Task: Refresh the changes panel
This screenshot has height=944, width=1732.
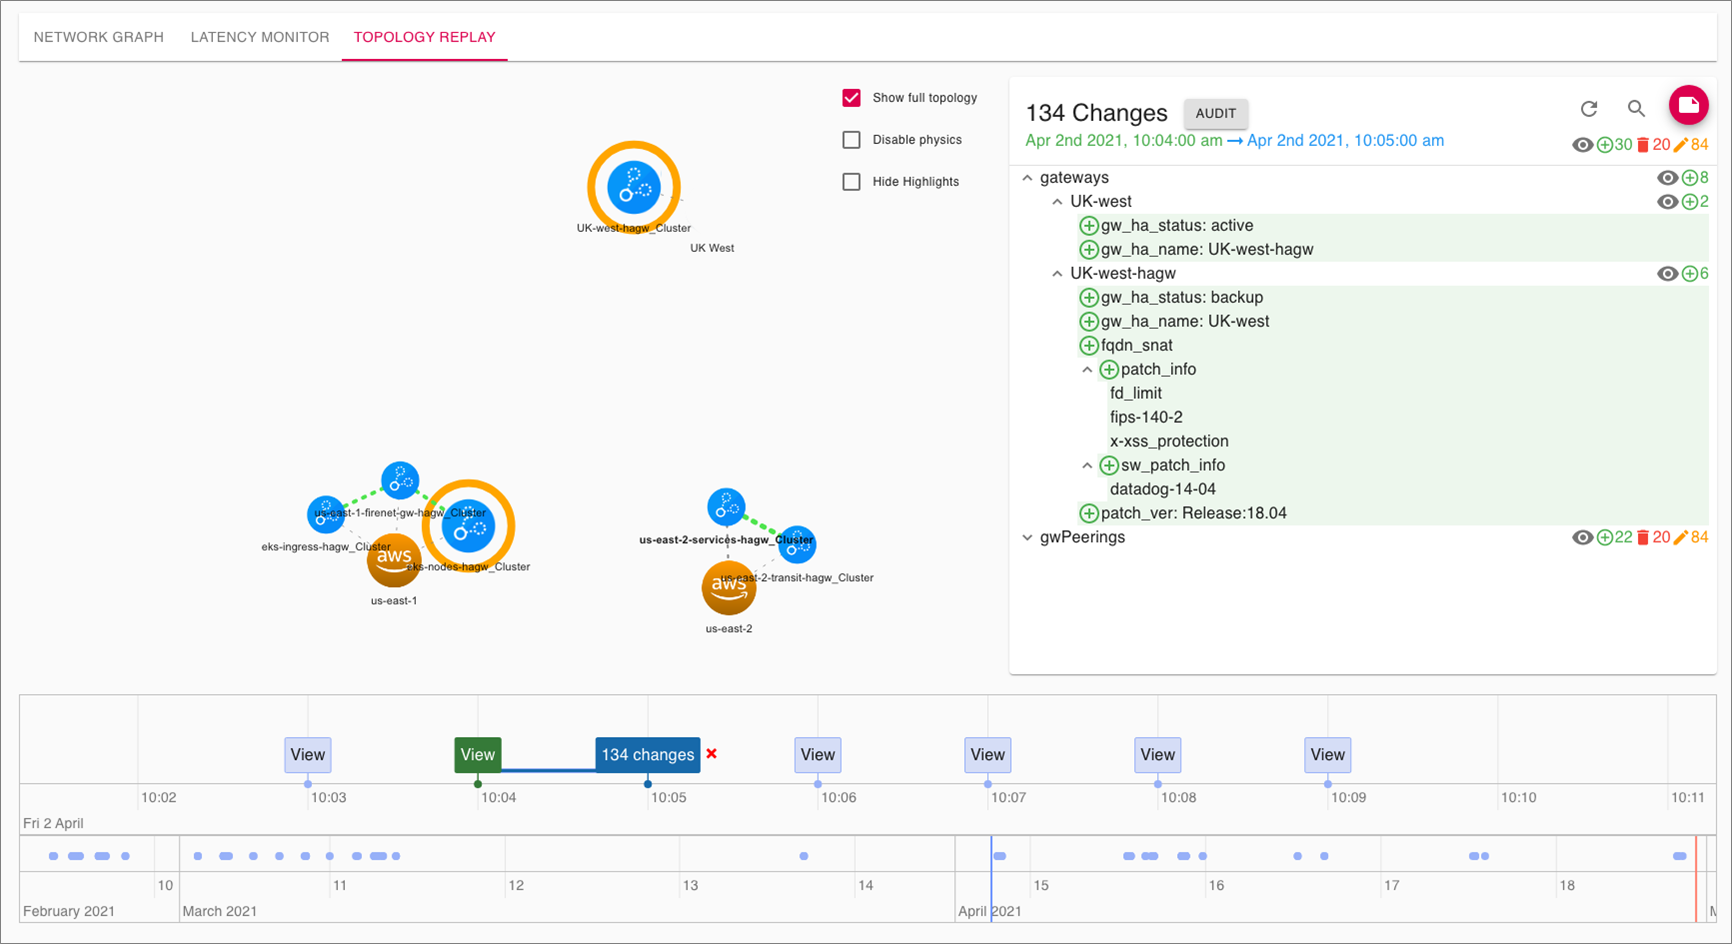Action: click(x=1588, y=108)
